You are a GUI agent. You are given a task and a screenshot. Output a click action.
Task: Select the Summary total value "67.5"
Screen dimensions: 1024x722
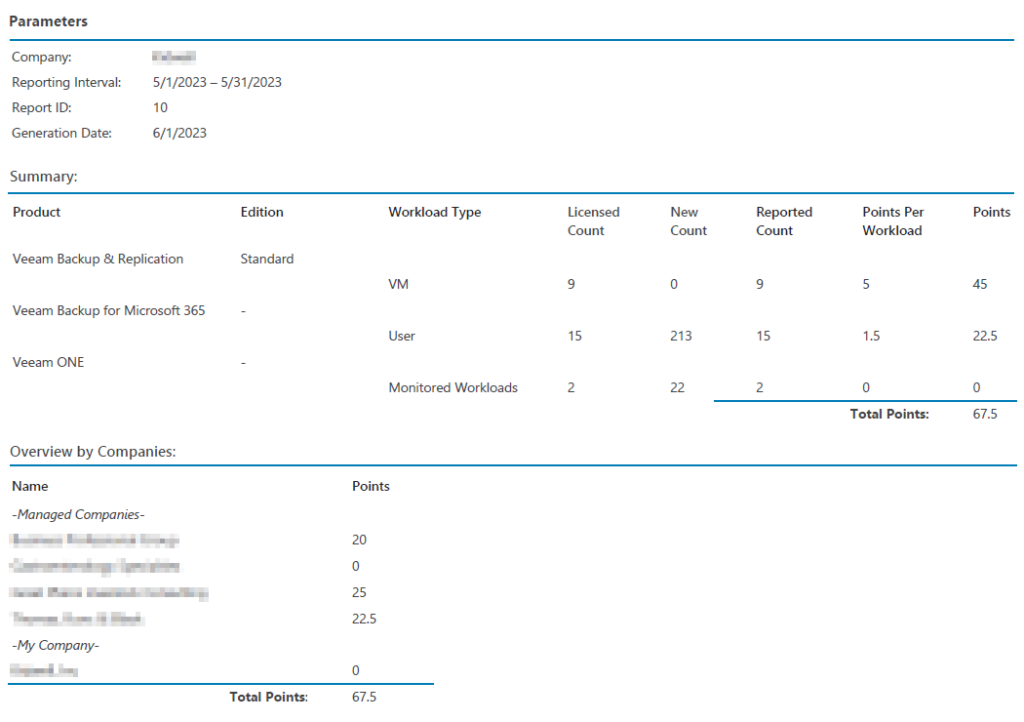(x=985, y=414)
